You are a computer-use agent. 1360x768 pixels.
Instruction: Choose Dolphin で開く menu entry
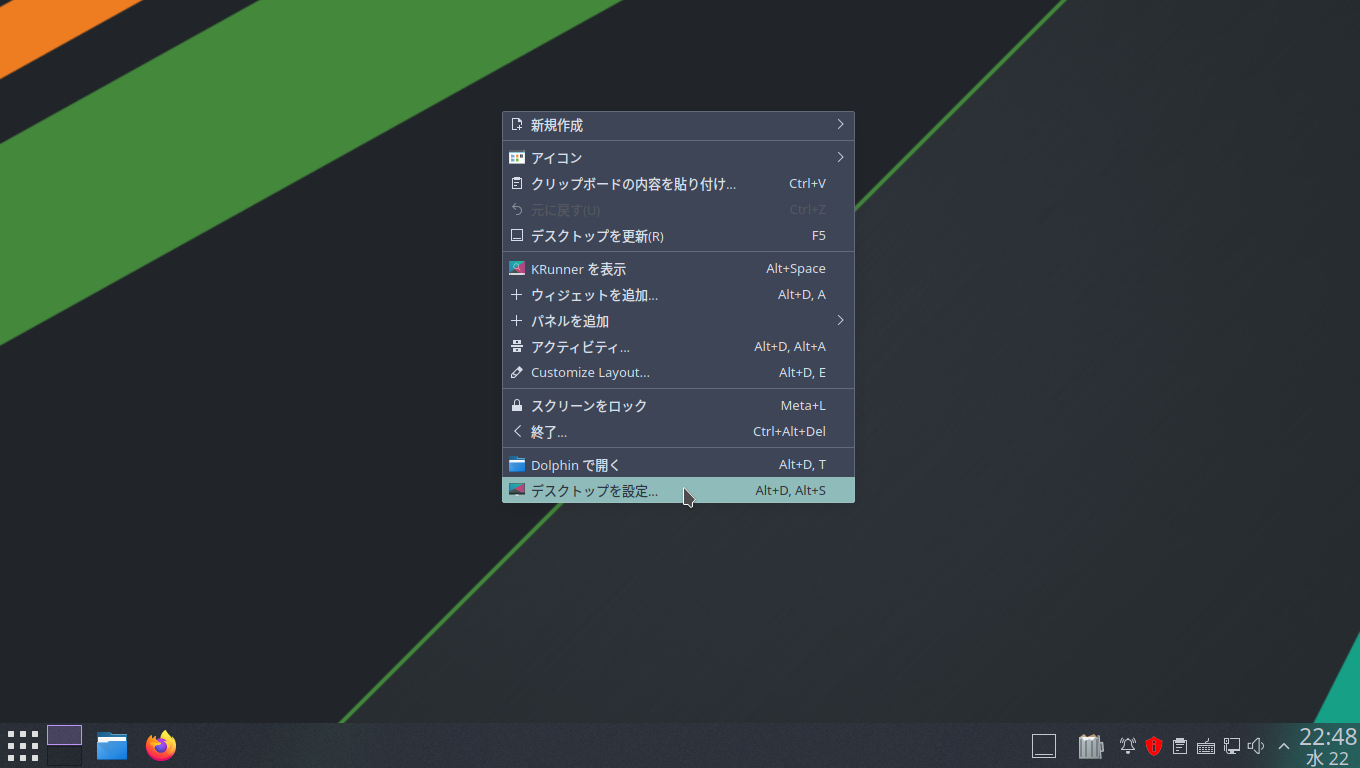[678, 465]
